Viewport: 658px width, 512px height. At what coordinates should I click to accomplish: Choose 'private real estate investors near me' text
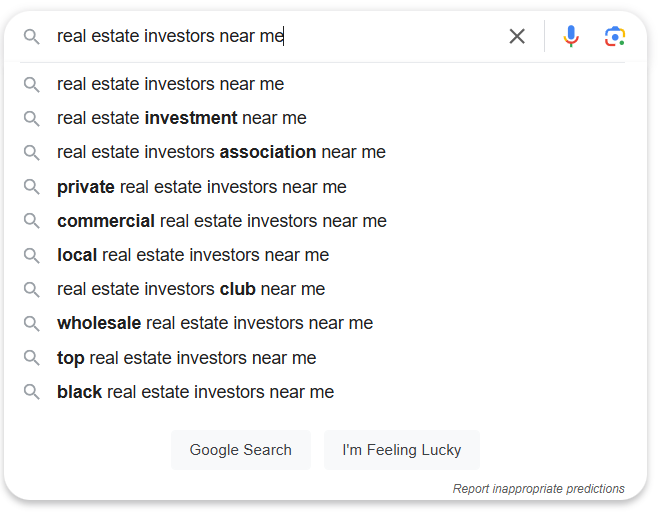pos(202,187)
